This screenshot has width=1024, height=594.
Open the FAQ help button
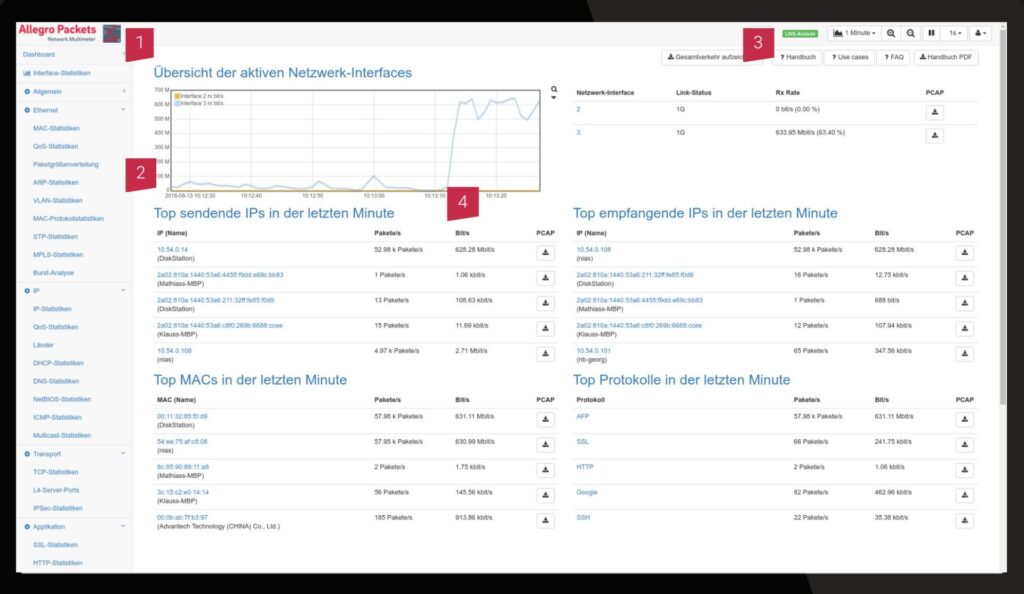click(893, 57)
